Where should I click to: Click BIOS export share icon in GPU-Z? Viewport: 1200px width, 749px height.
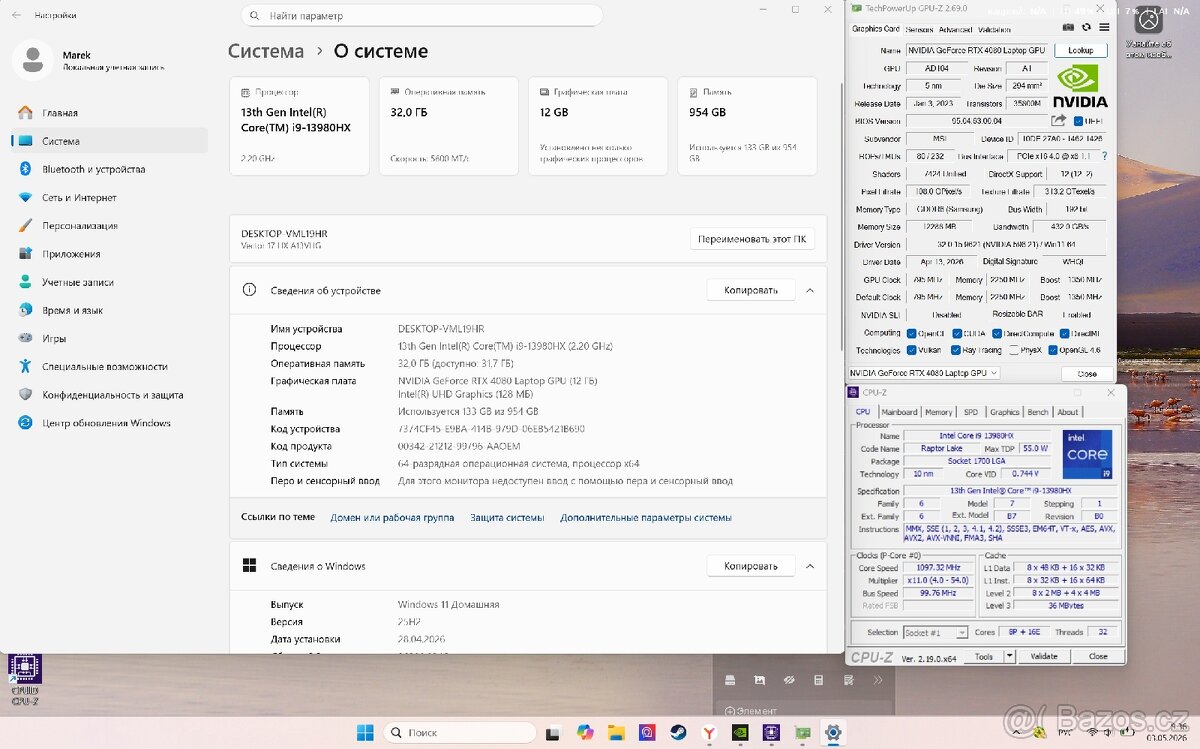[x=1058, y=121]
